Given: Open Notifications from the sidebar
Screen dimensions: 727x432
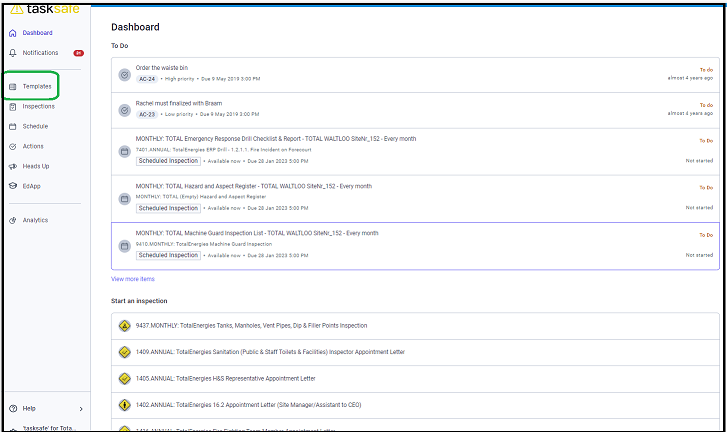Looking at the screenshot, I should [x=40, y=53].
